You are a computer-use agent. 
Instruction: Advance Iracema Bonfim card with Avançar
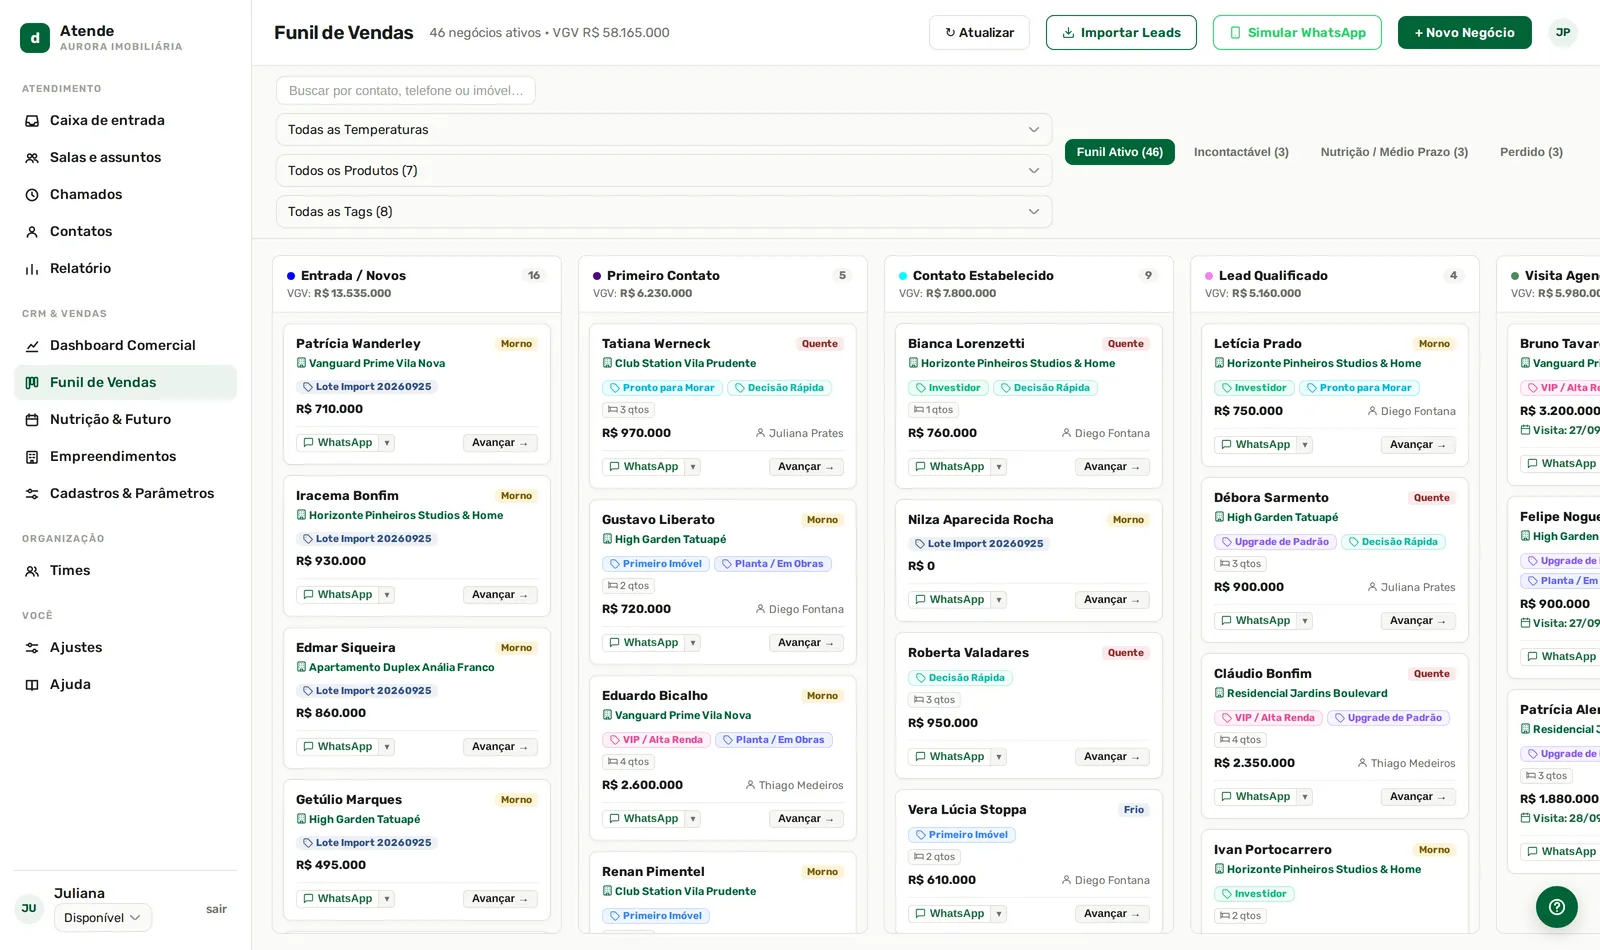500,595
